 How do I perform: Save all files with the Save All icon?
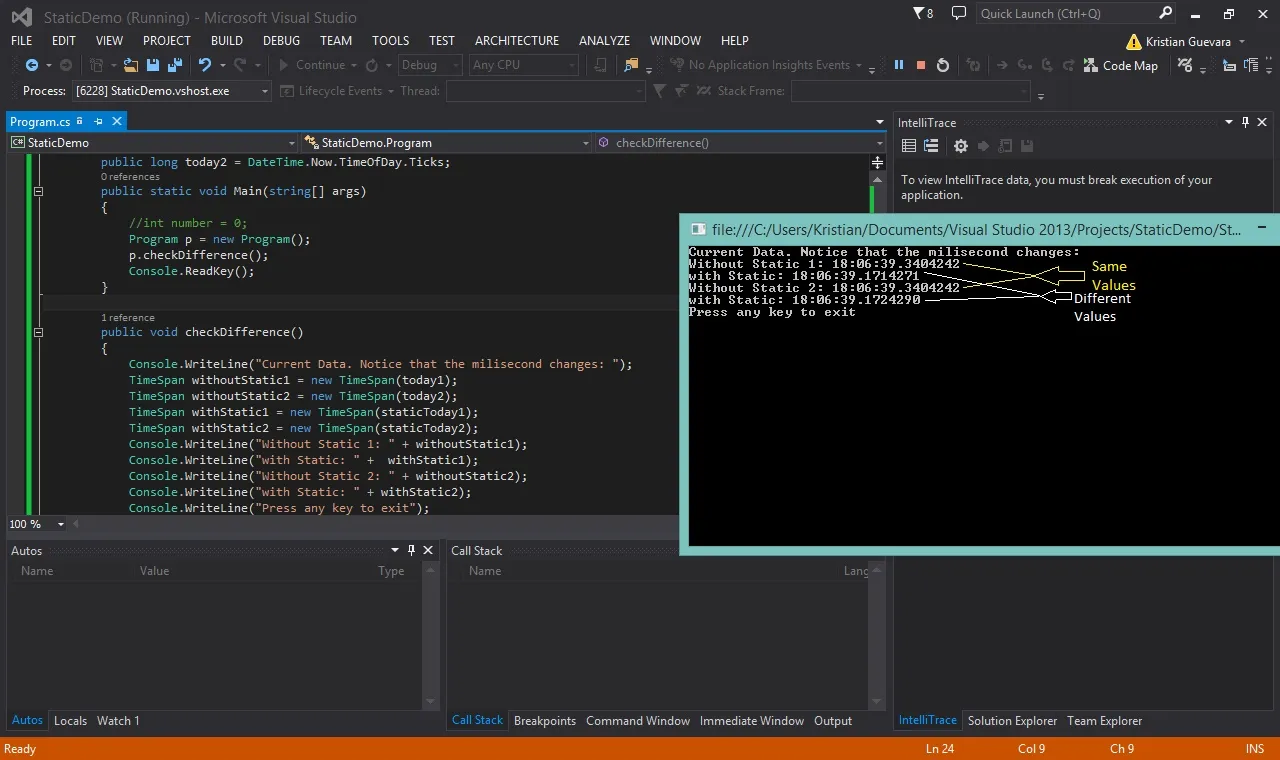[x=176, y=65]
